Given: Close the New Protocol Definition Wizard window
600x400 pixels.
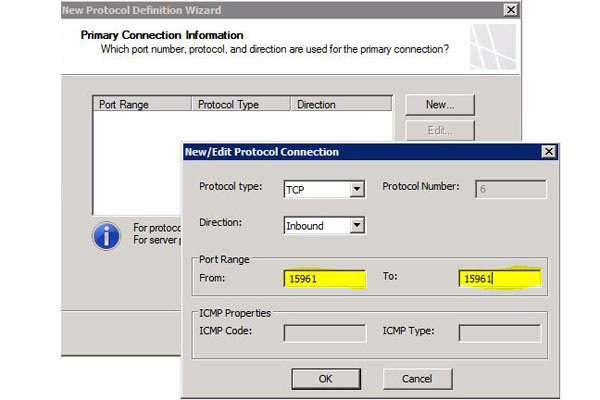Looking at the screenshot, I should [x=511, y=10].
